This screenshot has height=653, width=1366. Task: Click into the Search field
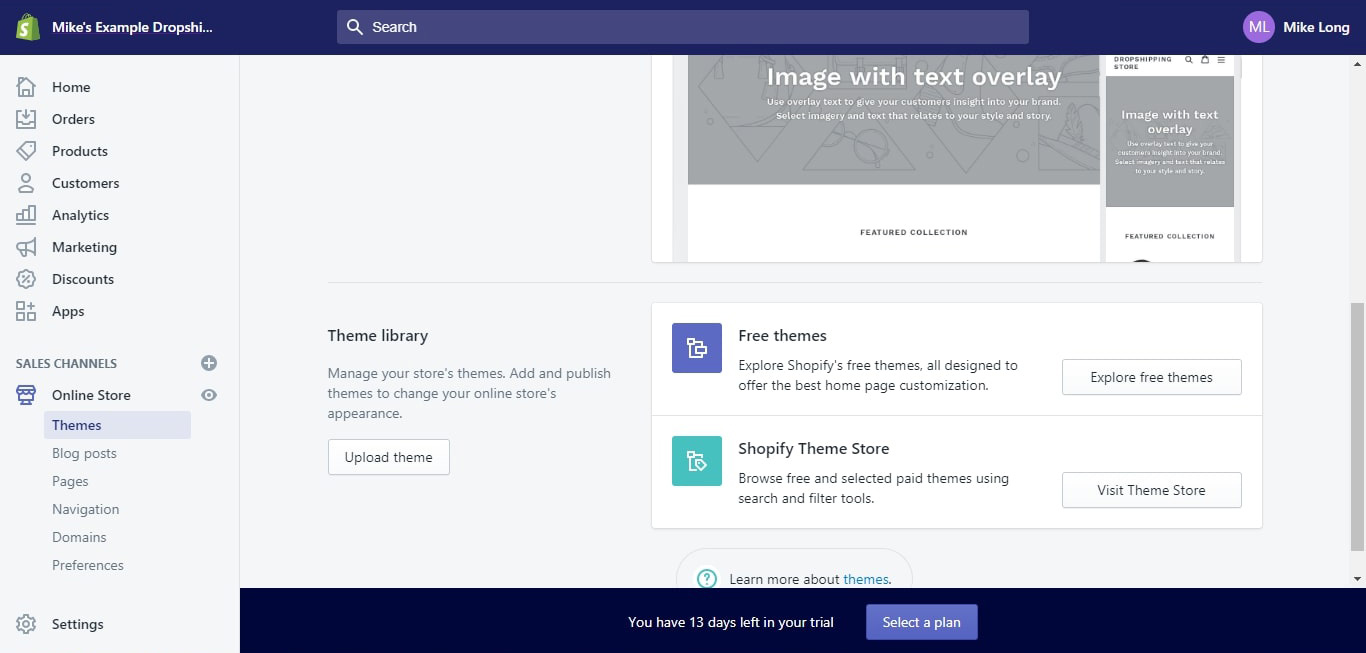[682, 27]
